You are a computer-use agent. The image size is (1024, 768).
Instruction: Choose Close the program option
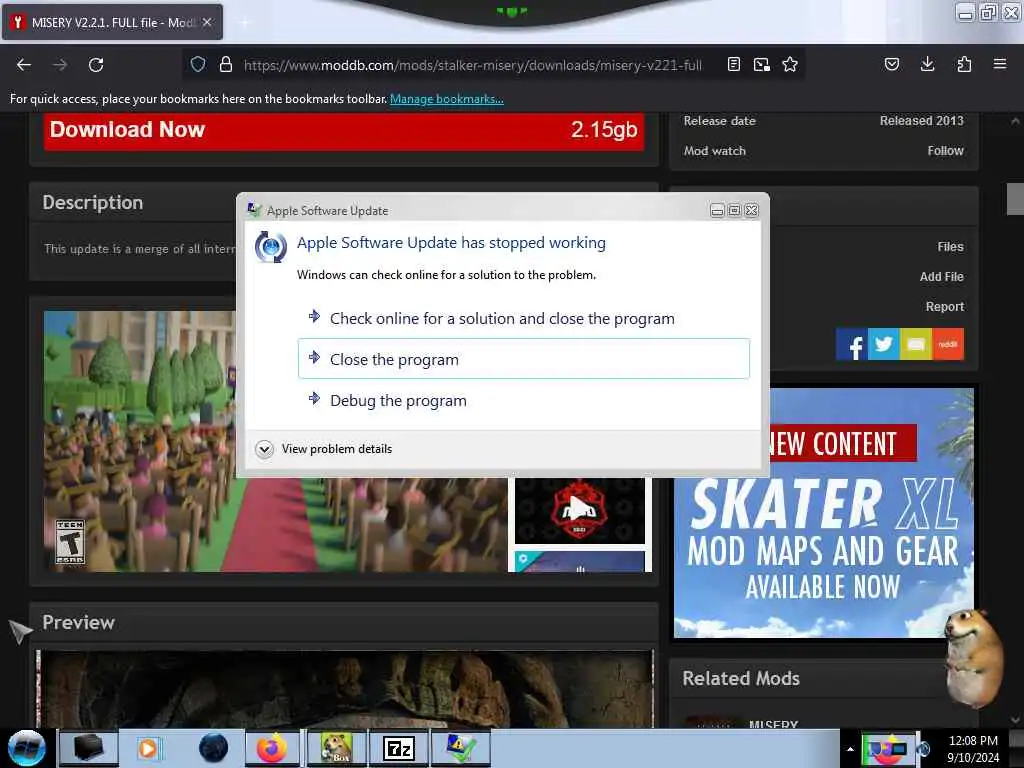click(x=524, y=359)
